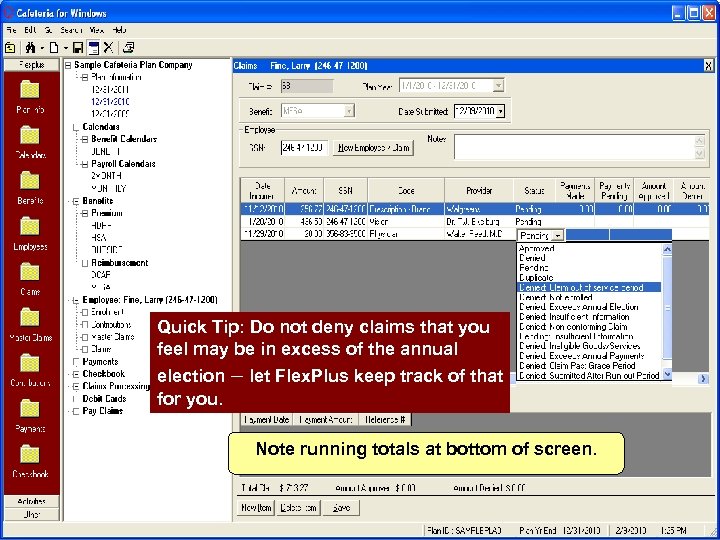Collapse the Payroll Calendars tree node
The image size is (720, 540).
click(x=84, y=164)
